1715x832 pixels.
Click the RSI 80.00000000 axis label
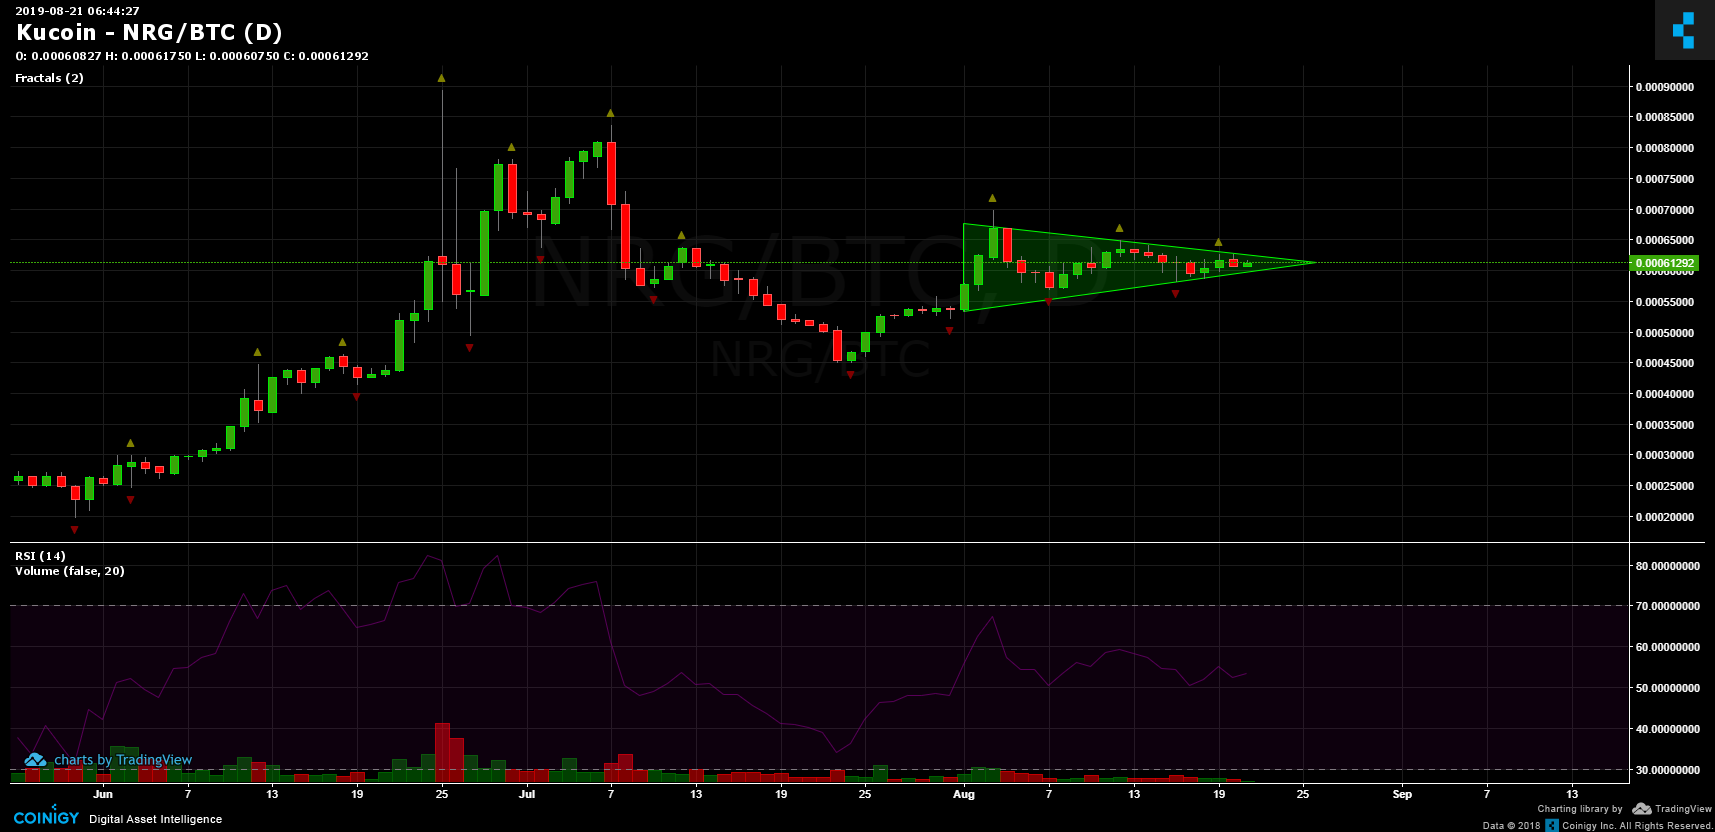tap(1667, 566)
